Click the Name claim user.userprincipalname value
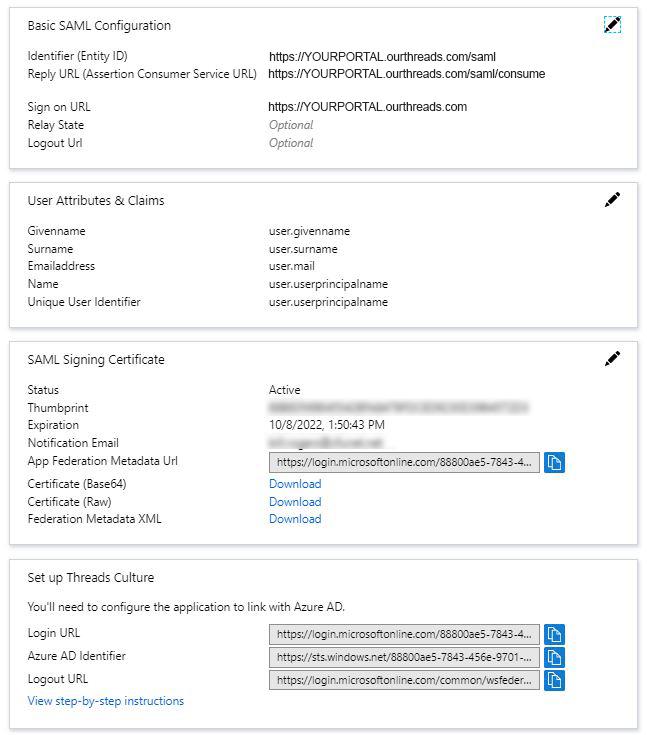Viewport: 647px width, 735px height. coord(328,284)
